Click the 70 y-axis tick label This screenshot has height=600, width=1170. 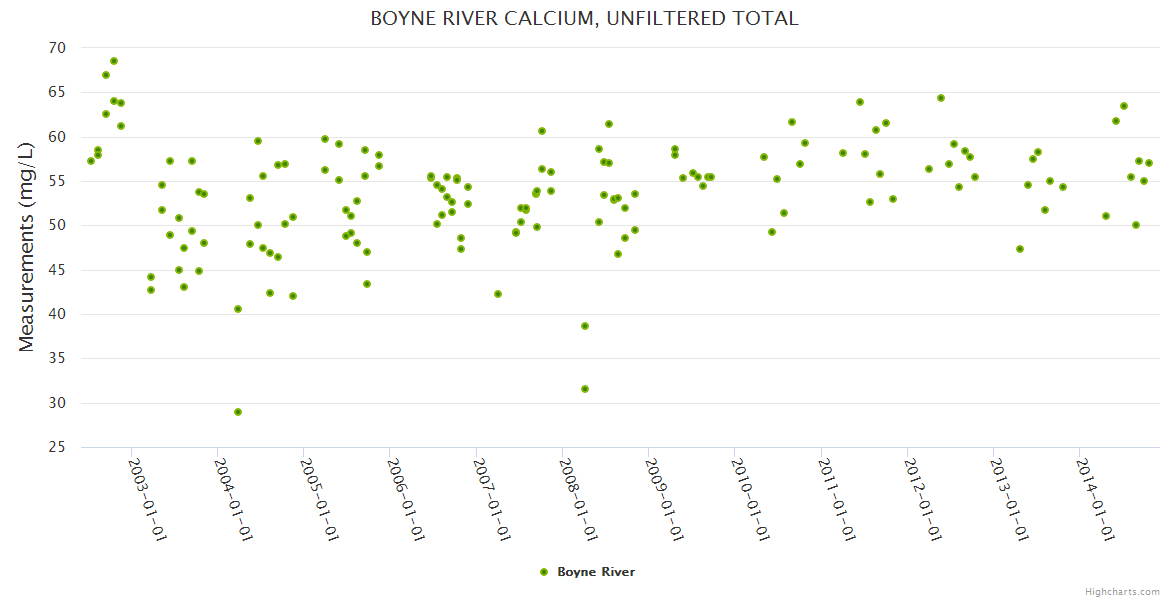[x=57, y=48]
